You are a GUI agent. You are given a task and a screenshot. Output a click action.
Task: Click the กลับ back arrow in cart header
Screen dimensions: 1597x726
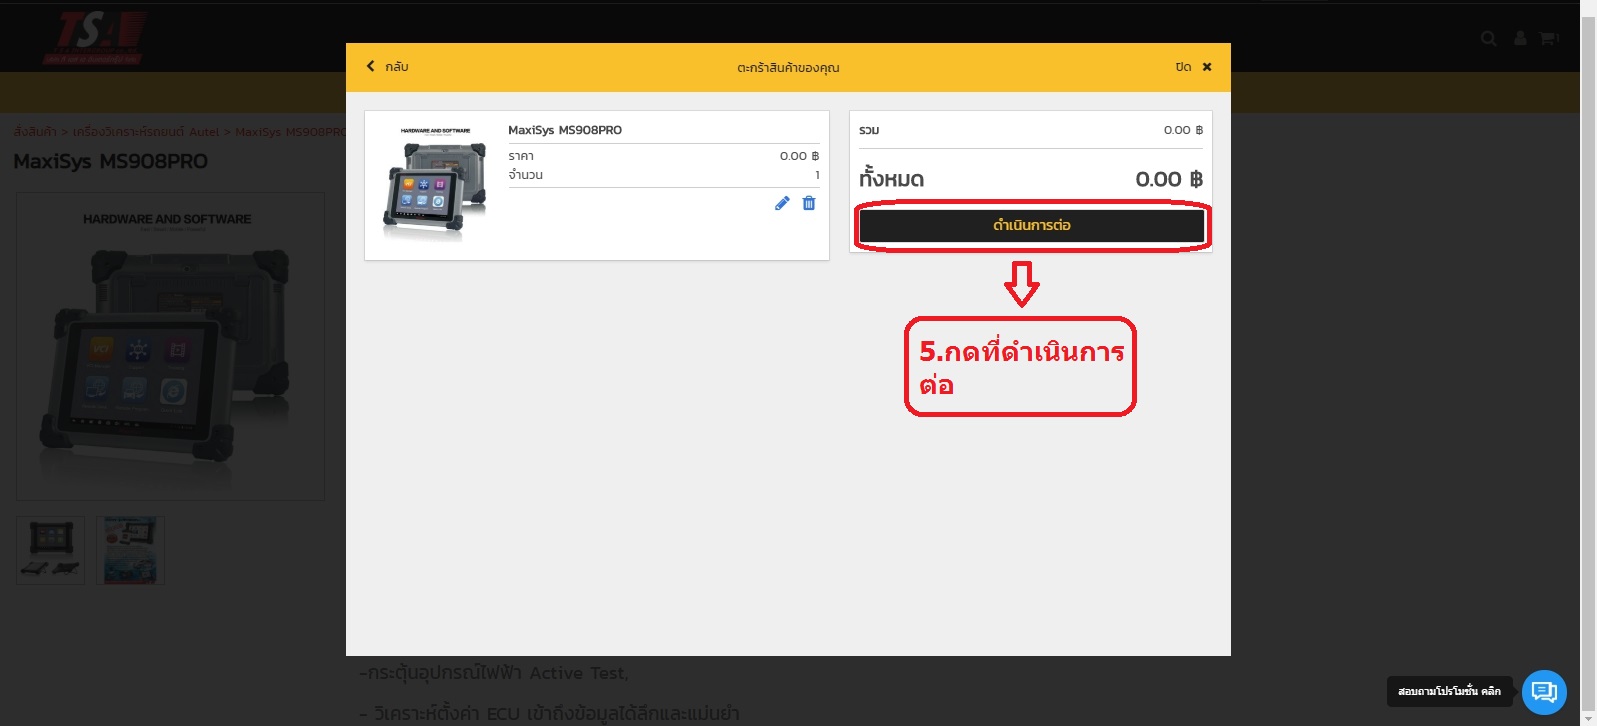387,67
